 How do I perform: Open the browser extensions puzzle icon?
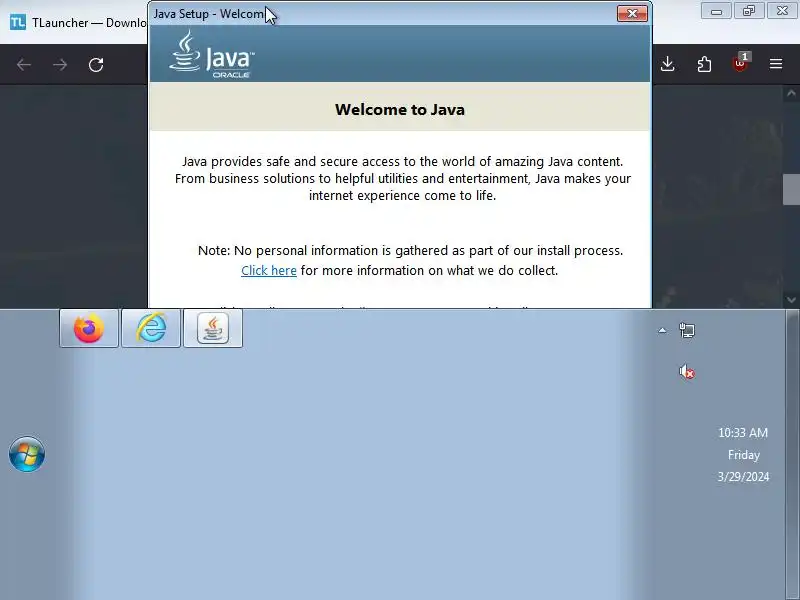[704, 64]
